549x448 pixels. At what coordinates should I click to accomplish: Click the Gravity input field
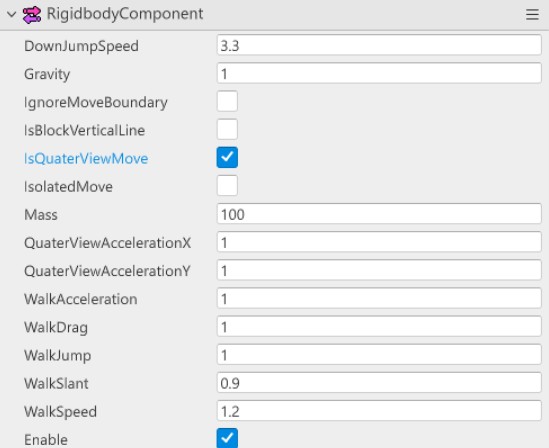(x=379, y=73)
